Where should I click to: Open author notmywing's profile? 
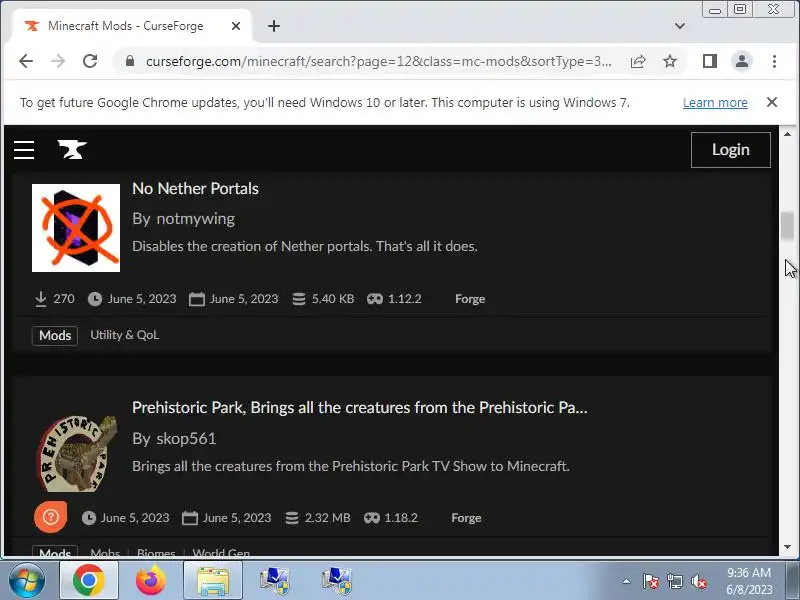coord(195,219)
